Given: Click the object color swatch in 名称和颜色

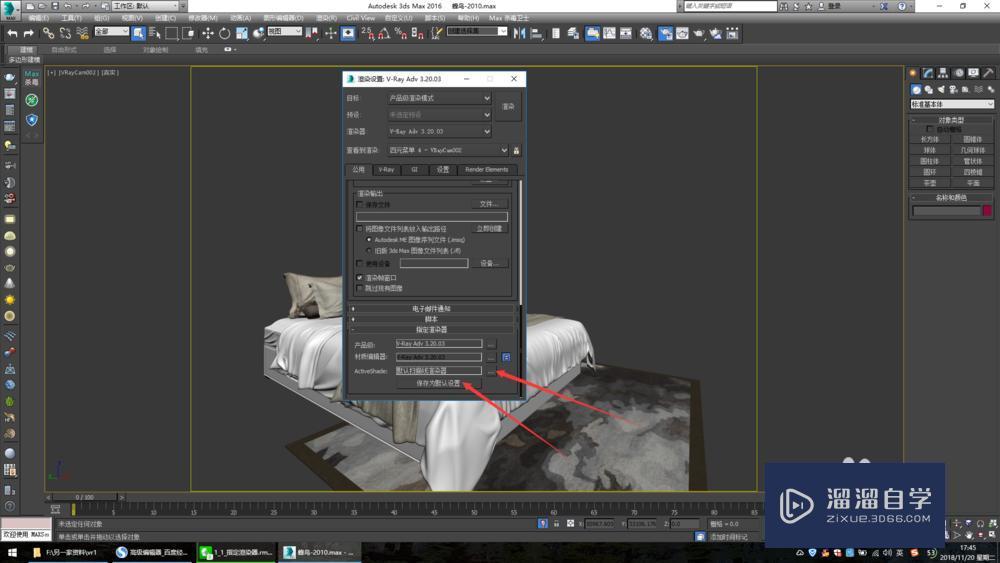Looking at the screenshot, I should pyautogui.click(x=987, y=211).
